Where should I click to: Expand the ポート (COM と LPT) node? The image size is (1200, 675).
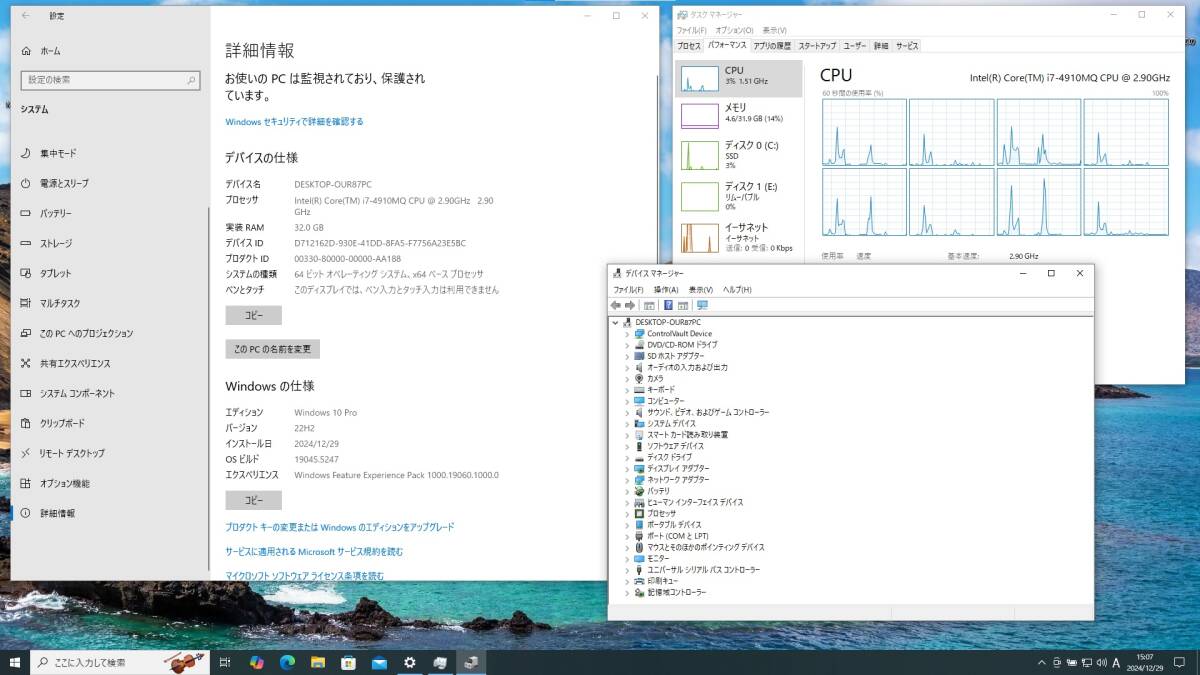click(x=628, y=536)
